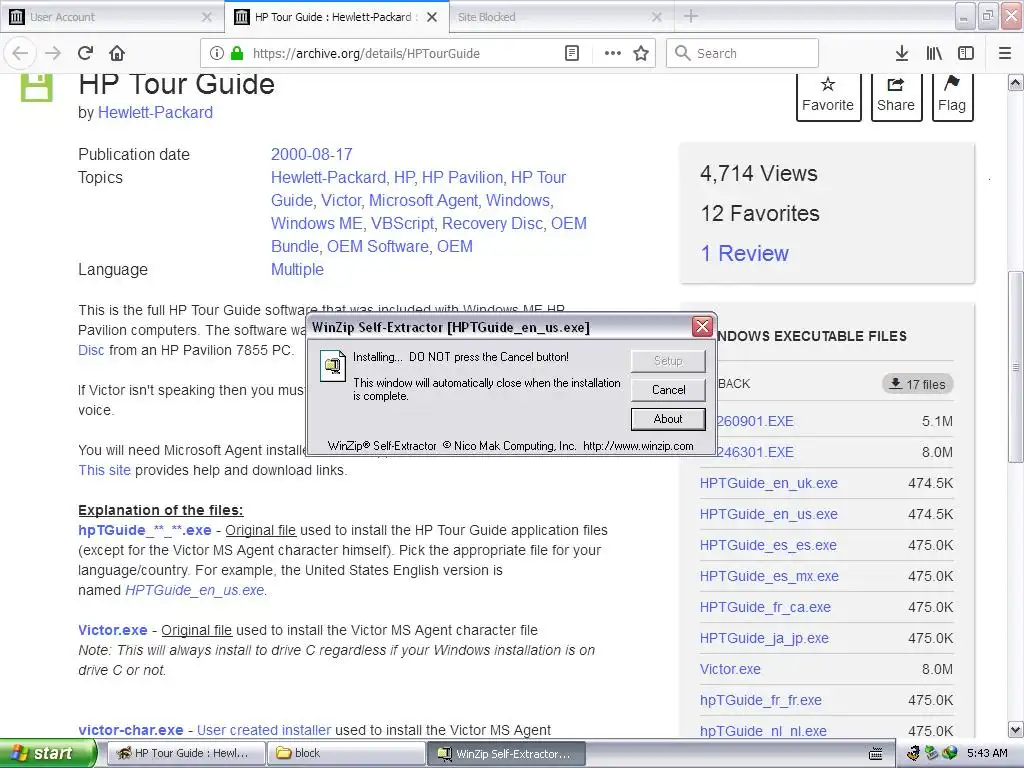Open the Downloads panel arrow
Screen dimensions: 1024x768
(901, 53)
